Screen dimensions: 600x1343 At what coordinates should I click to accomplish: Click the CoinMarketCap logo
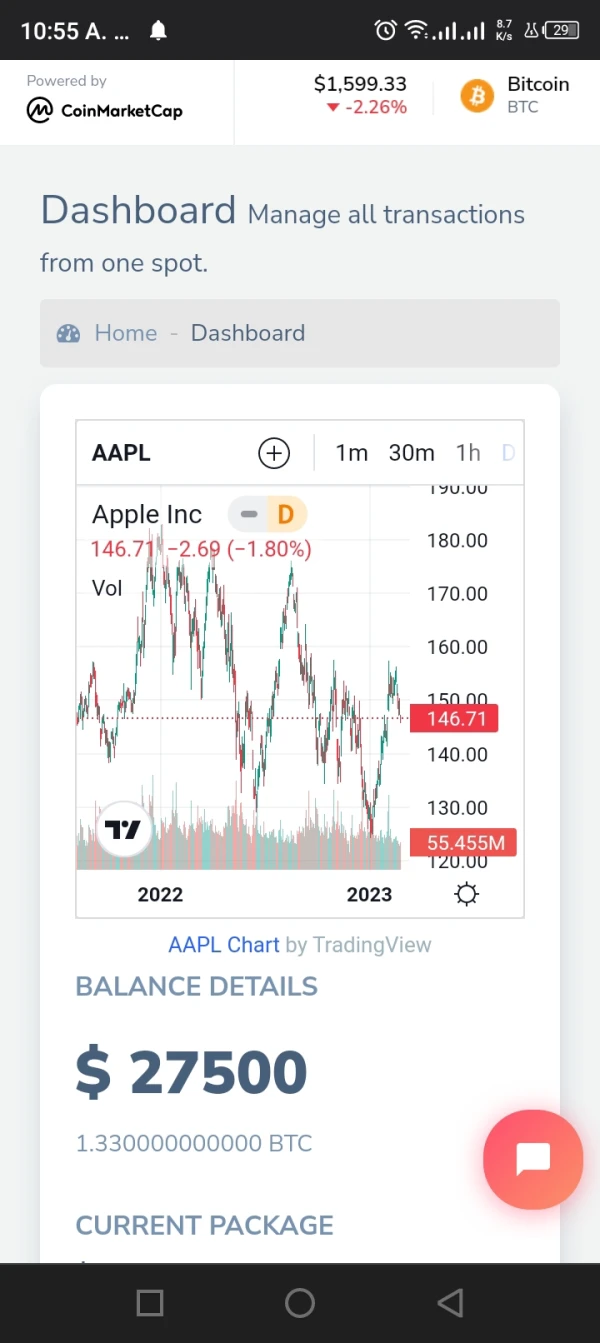click(105, 110)
